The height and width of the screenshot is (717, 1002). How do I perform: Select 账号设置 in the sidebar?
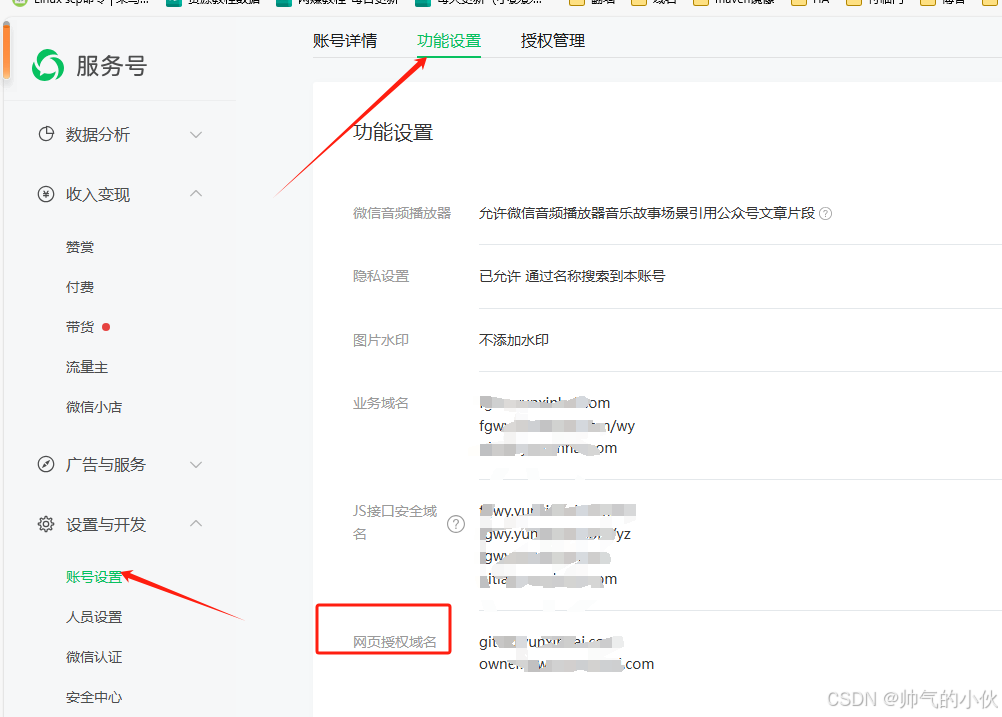(94, 576)
